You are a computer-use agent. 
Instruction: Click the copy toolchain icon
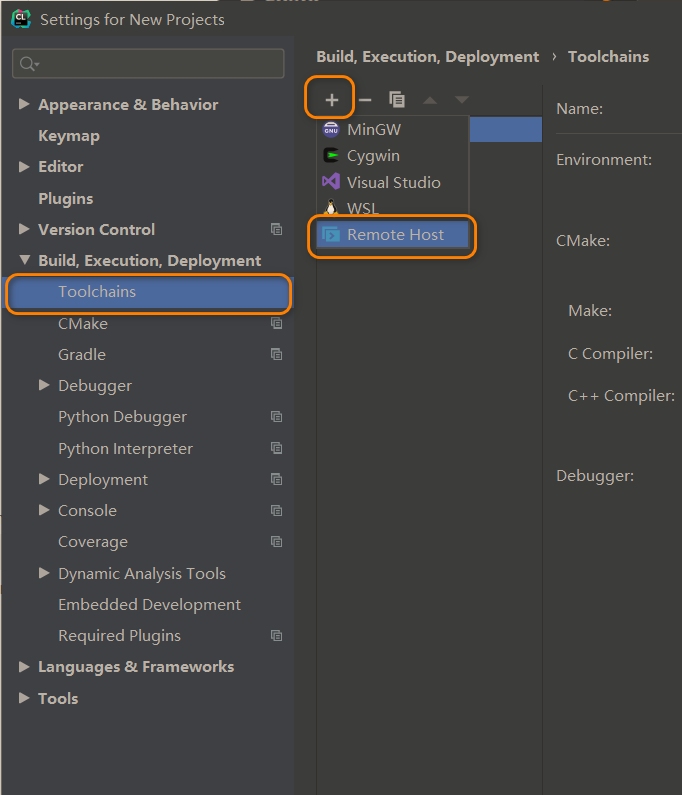pyautogui.click(x=397, y=99)
